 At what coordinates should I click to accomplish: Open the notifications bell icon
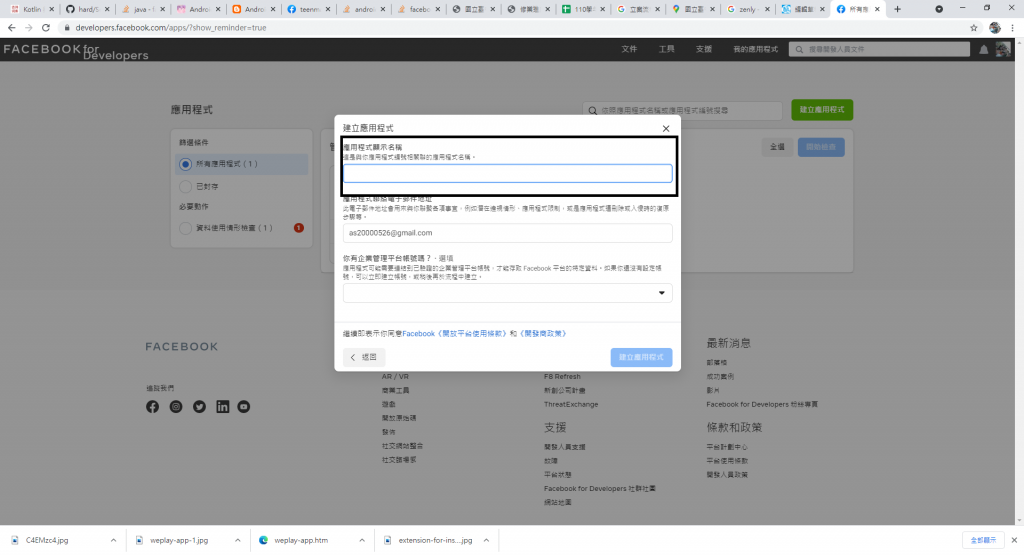(984, 50)
